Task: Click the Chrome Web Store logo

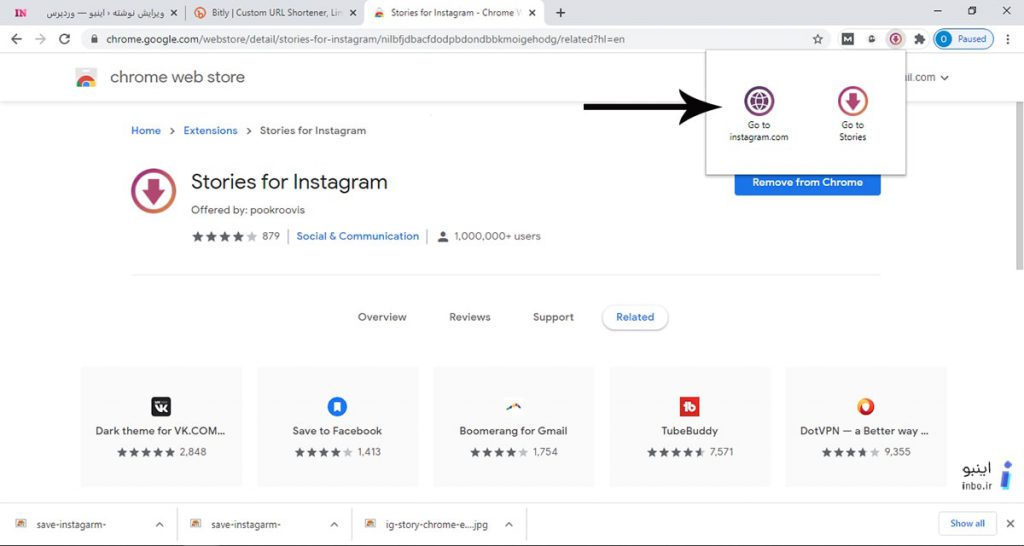Action: click(86, 77)
